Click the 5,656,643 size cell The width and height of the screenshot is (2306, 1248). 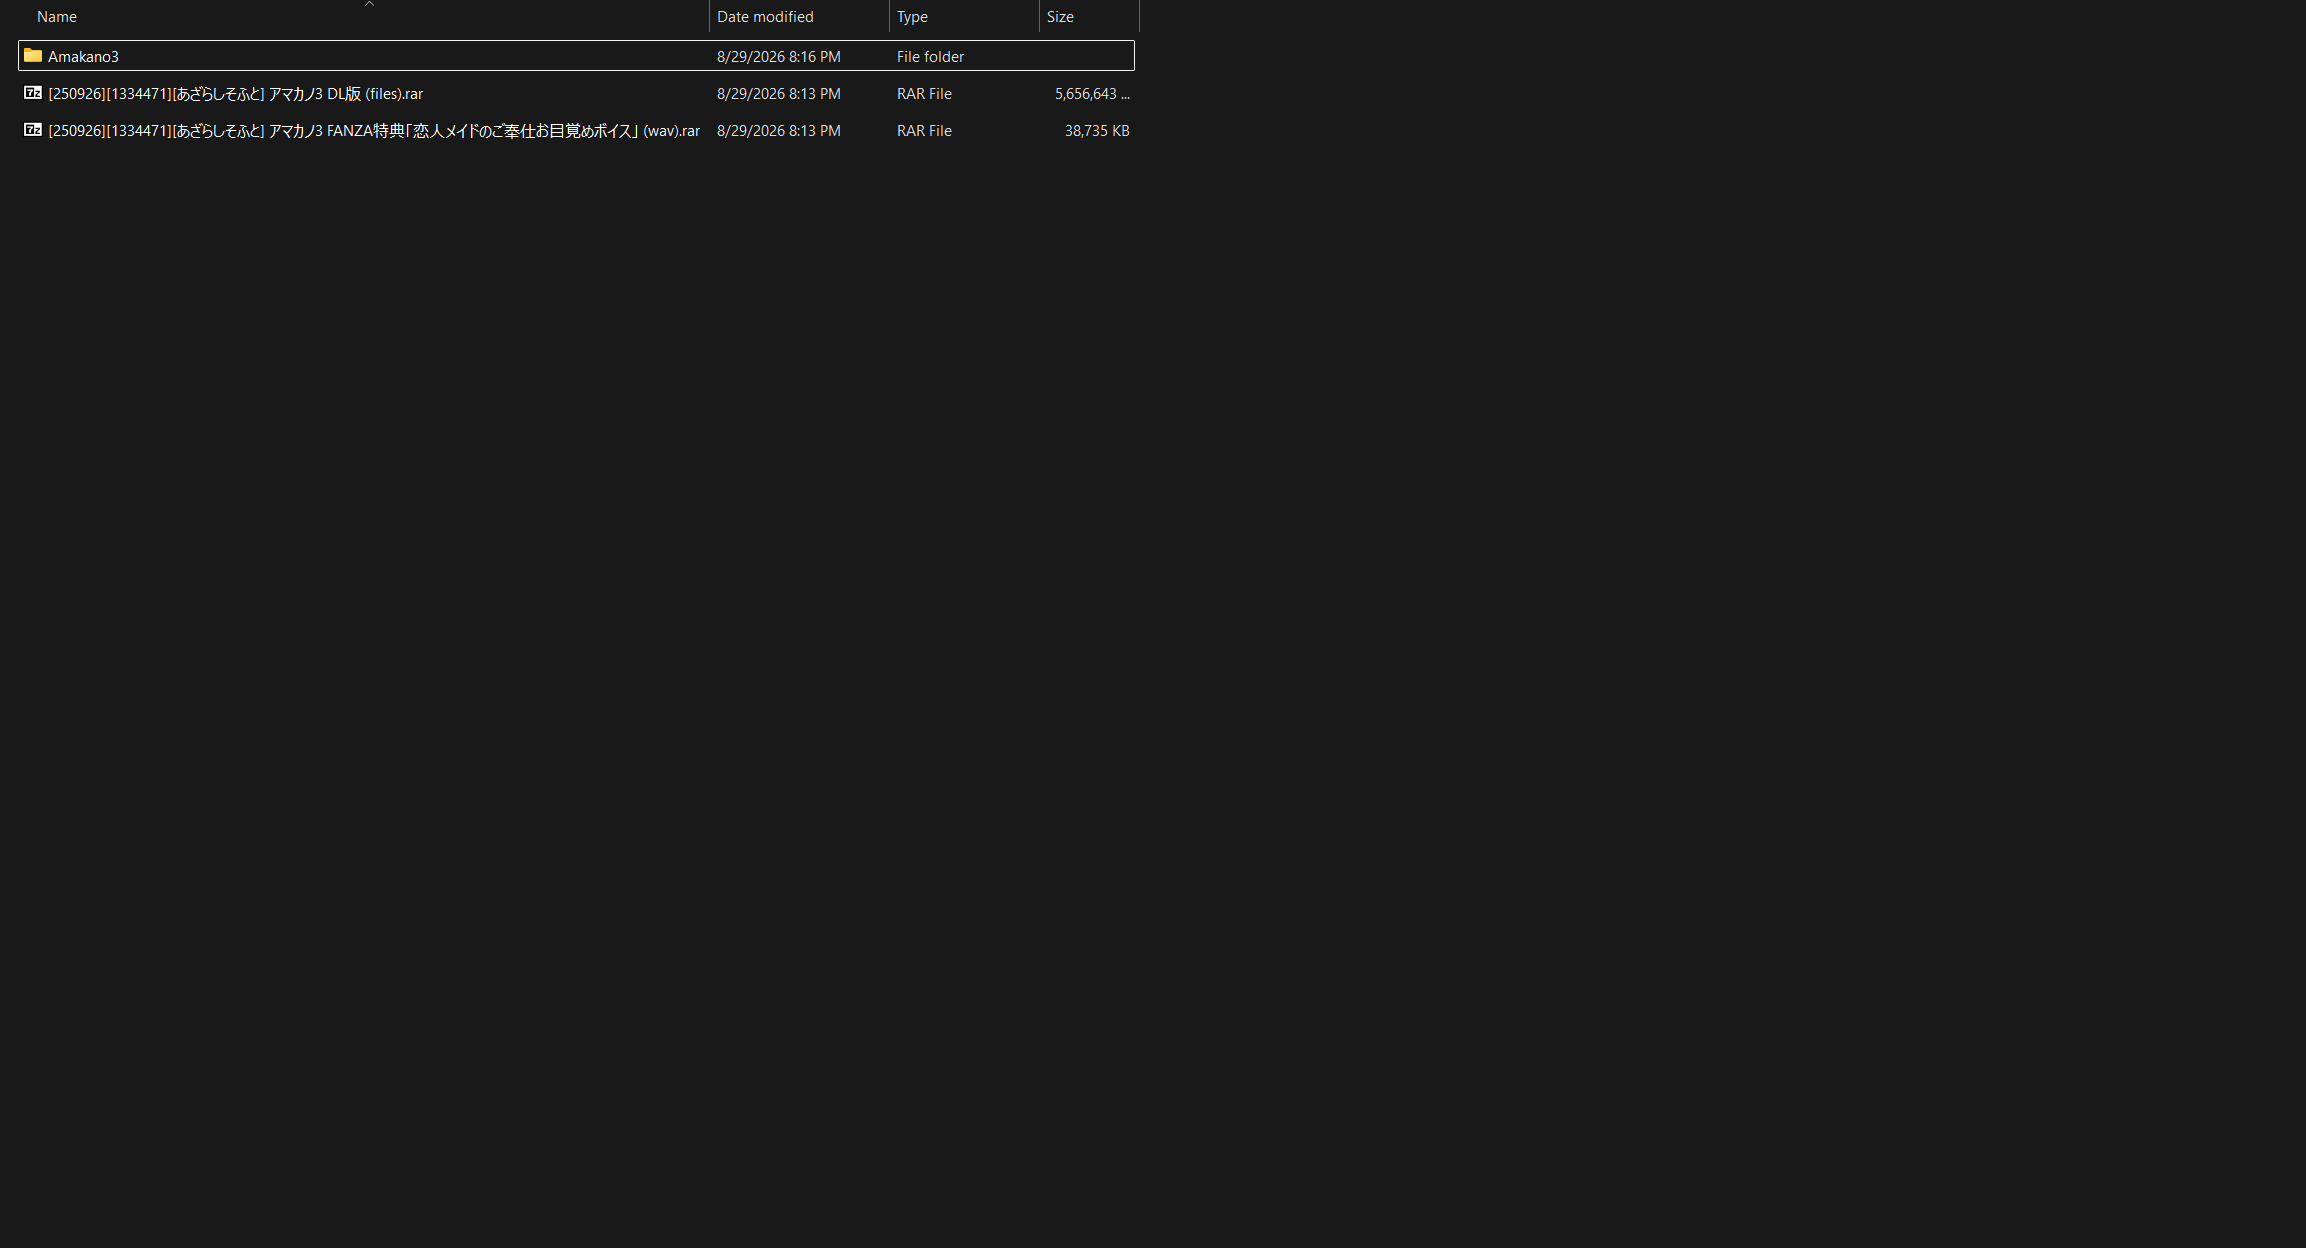[x=1092, y=94]
